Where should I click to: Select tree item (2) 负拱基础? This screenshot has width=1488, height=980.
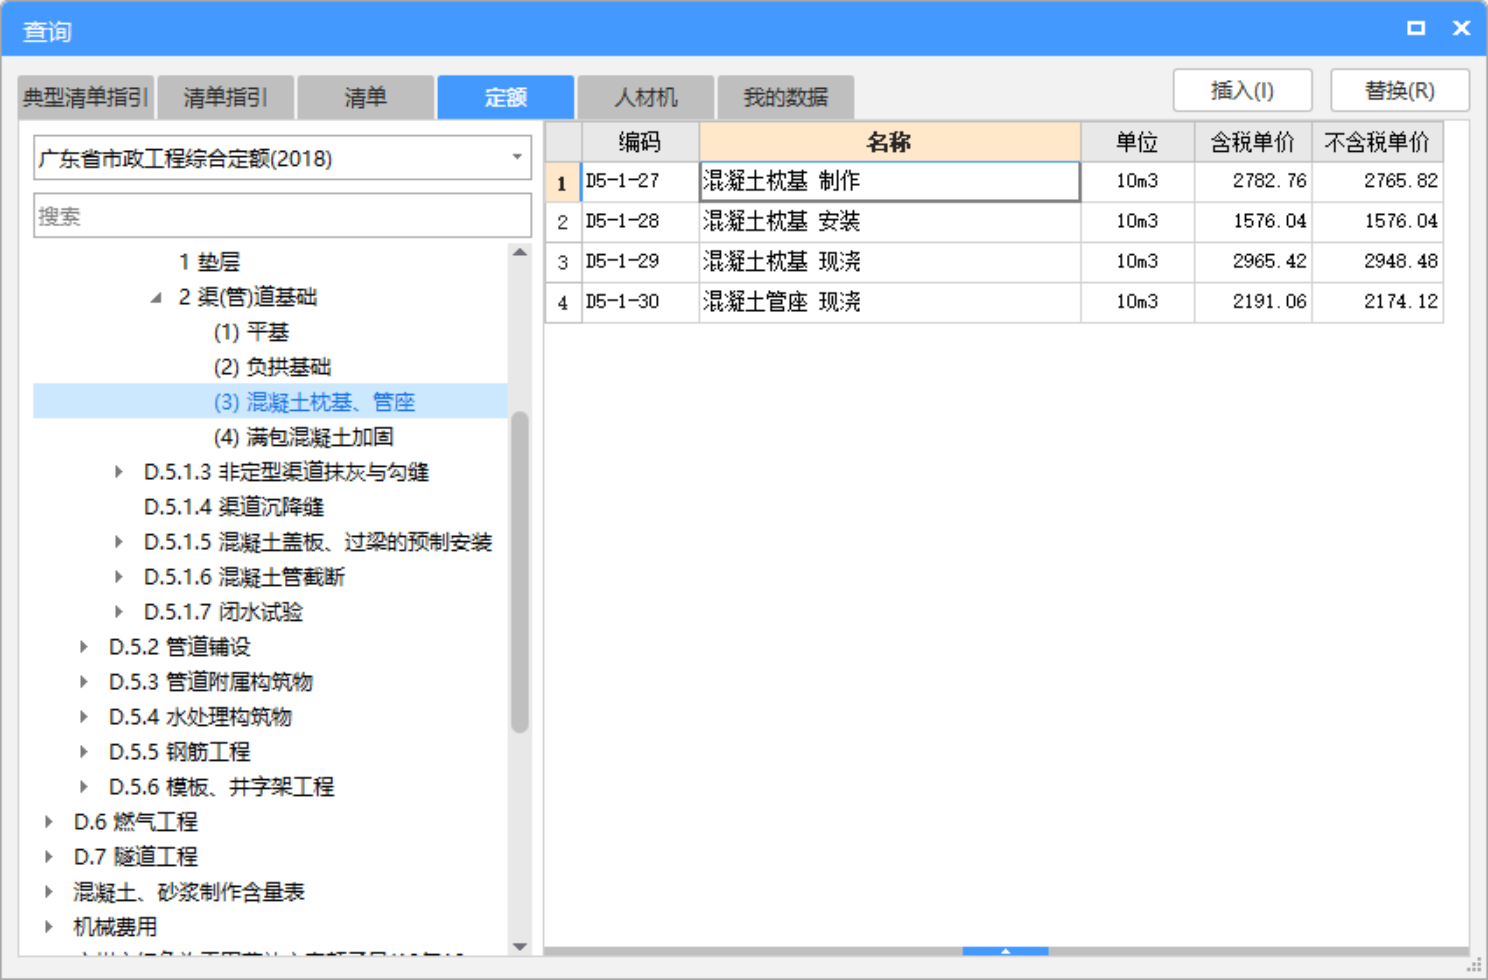[272, 367]
